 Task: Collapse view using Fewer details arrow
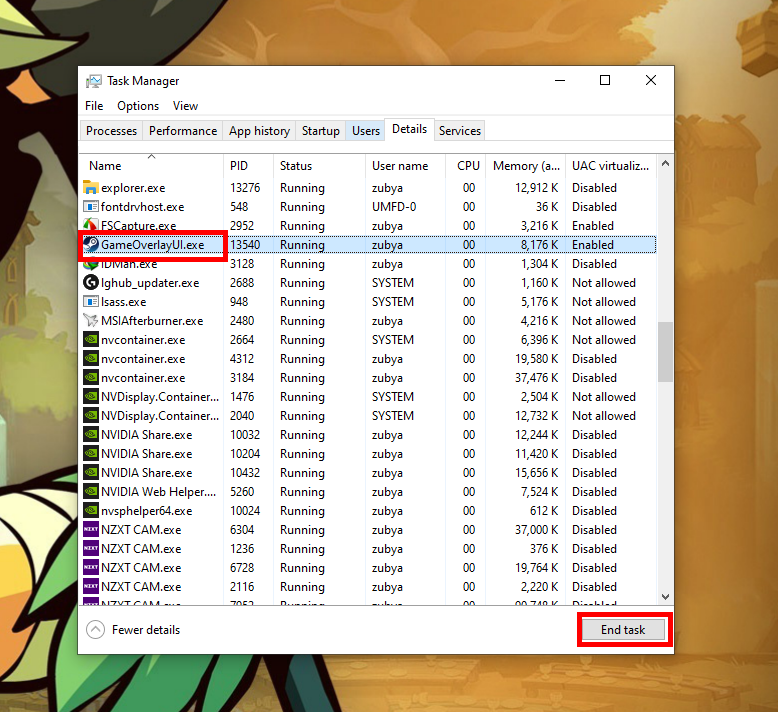point(95,630)
